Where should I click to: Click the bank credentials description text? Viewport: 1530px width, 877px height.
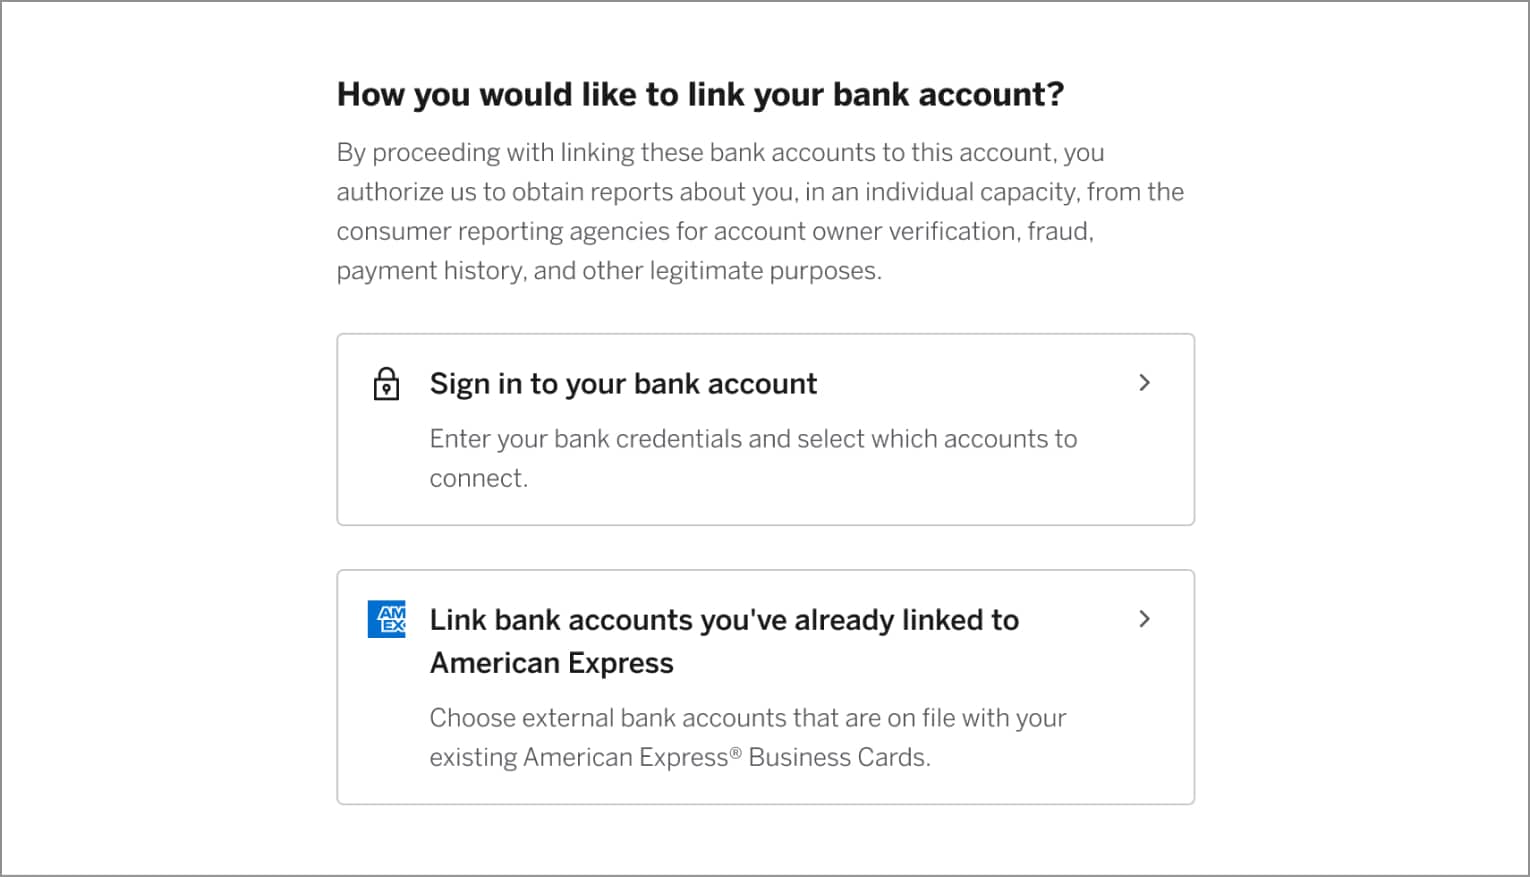click(753, 458)
